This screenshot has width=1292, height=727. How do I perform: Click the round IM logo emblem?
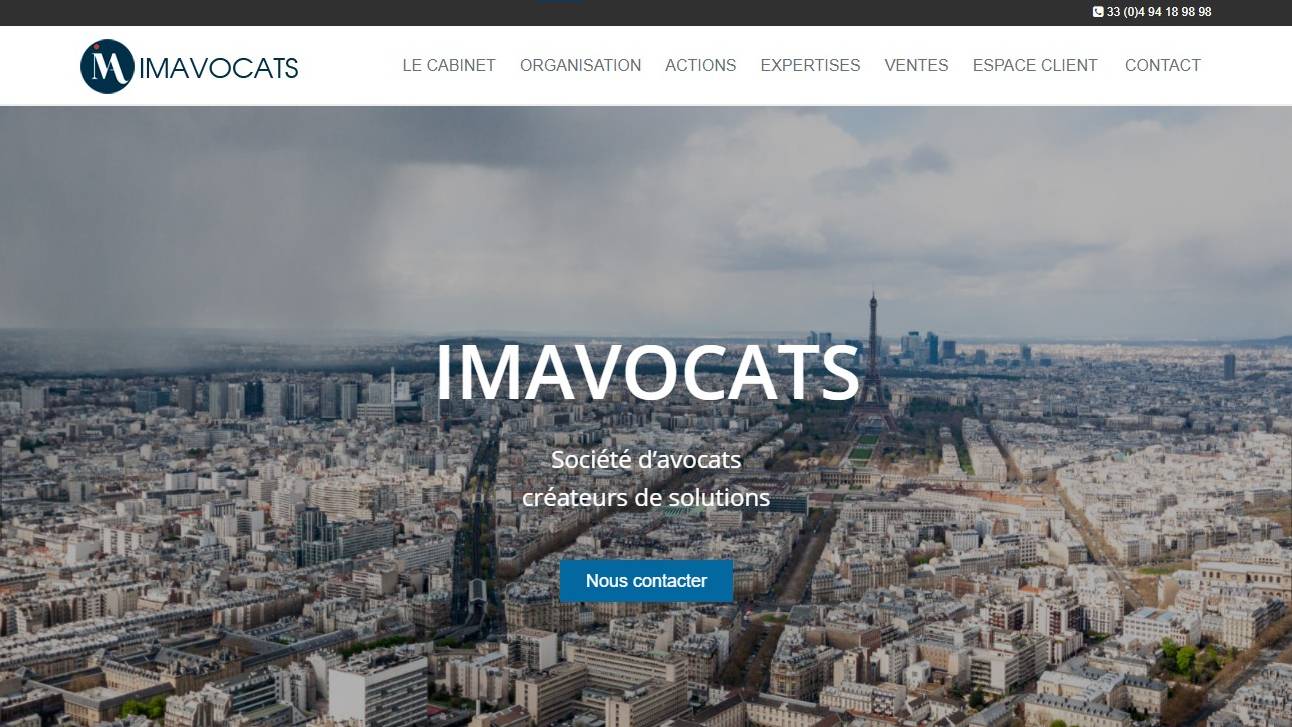107,66
